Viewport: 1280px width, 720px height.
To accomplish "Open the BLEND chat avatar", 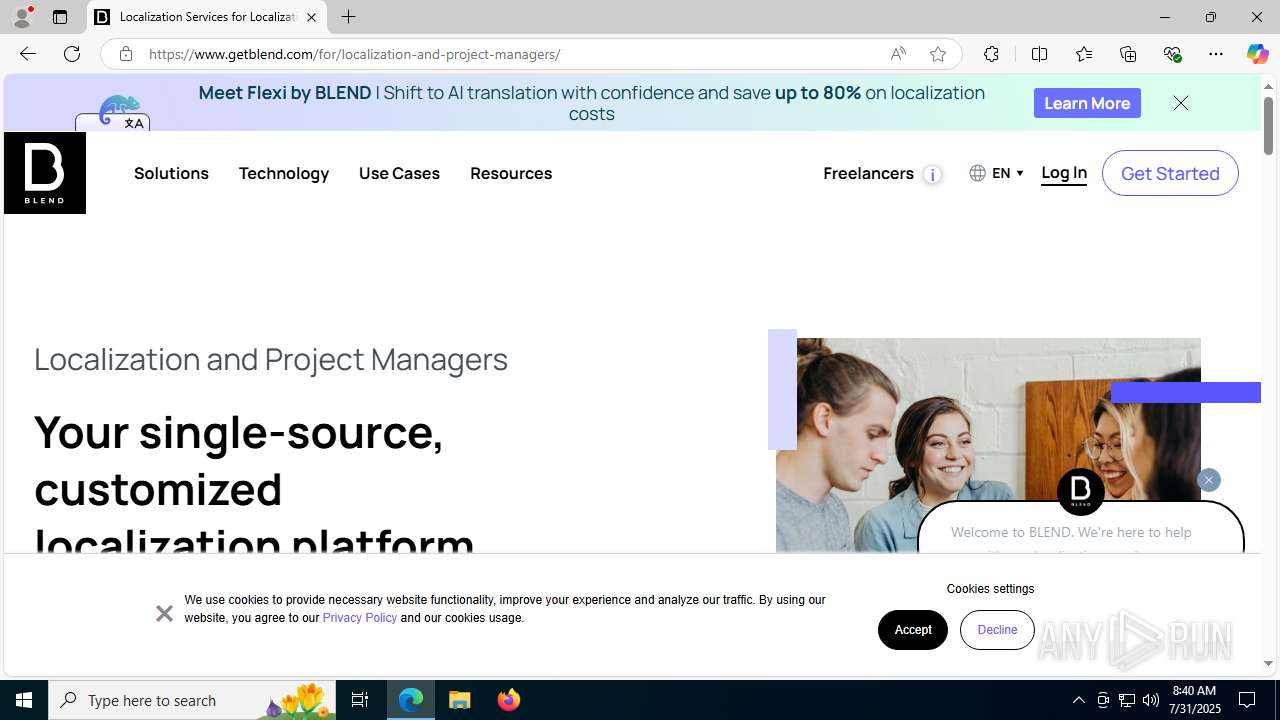I will (1081, 491).
